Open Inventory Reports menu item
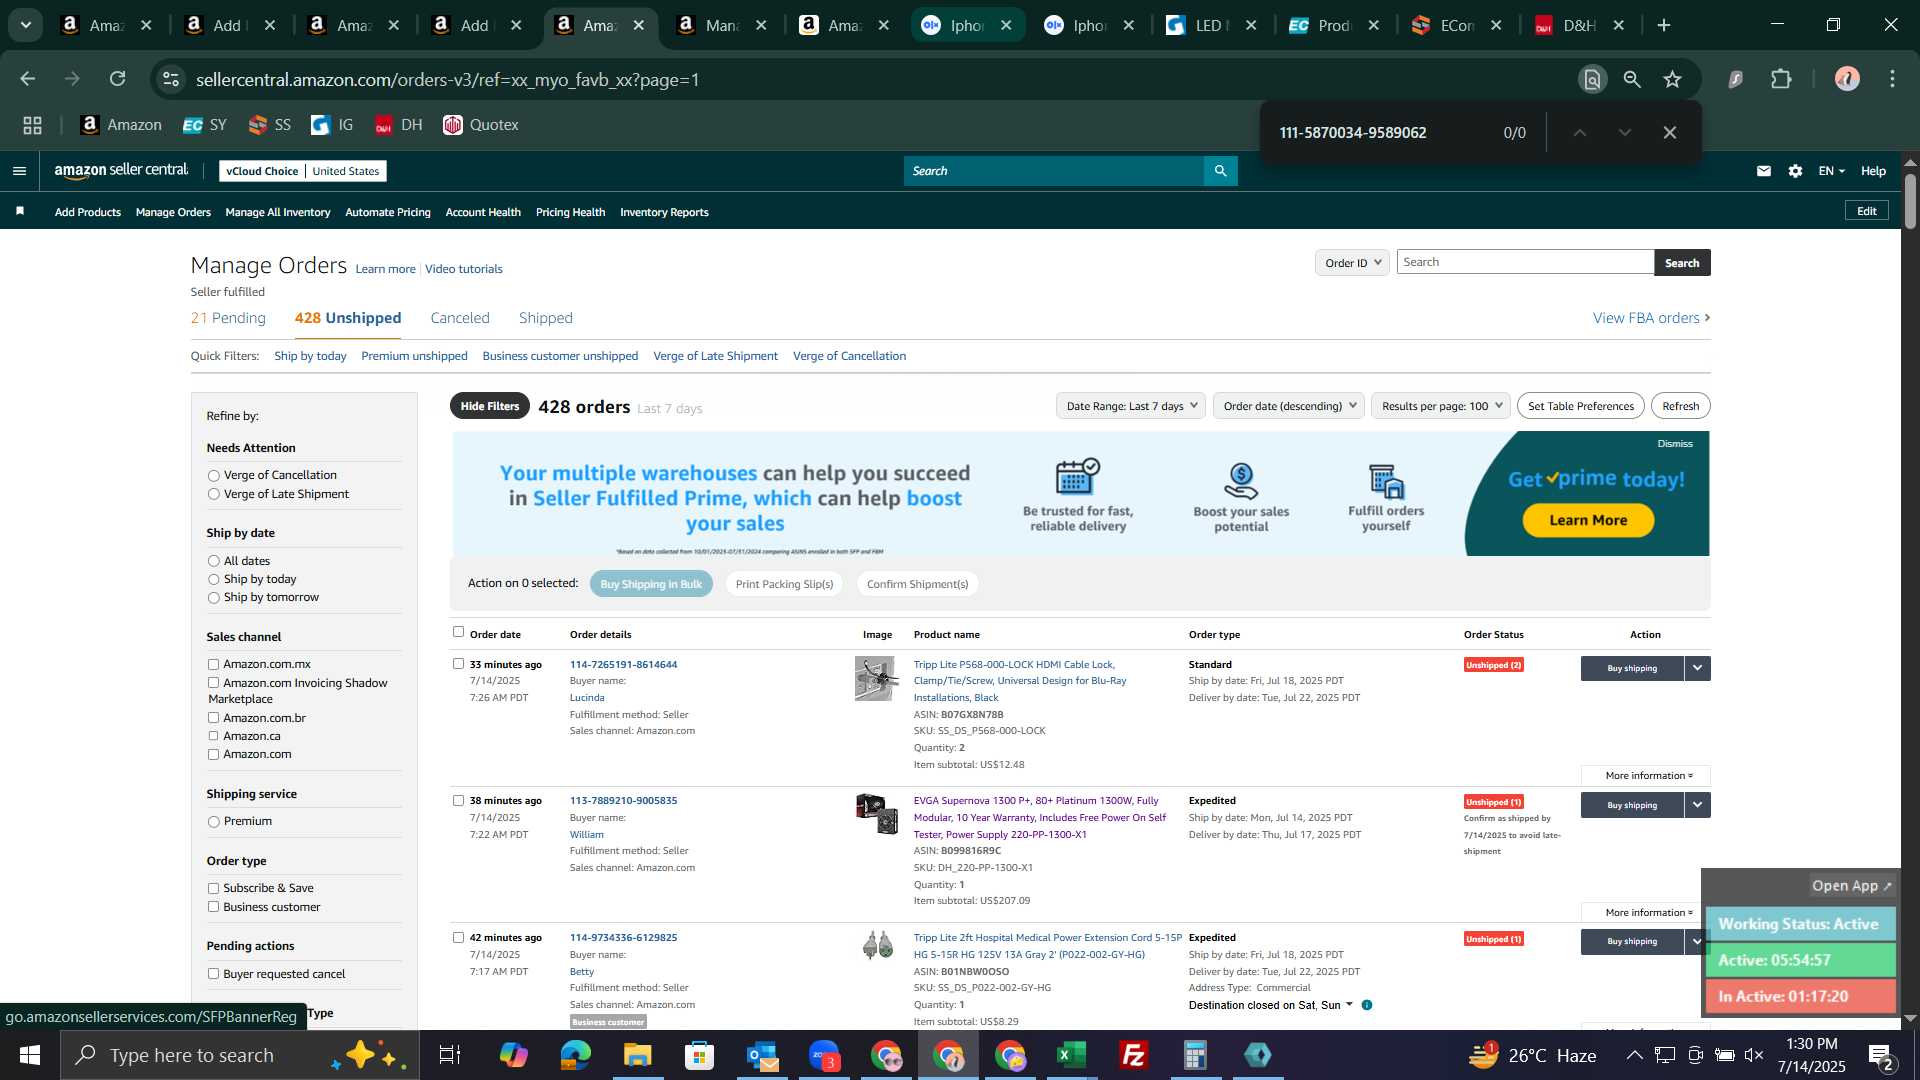1920x1080 pixels. coord(664,212)
